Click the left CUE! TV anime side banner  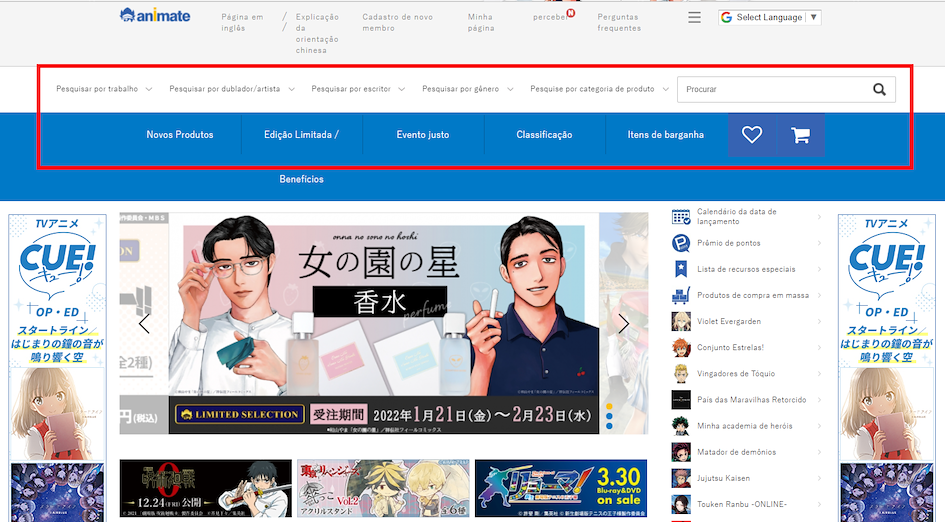coord(57,368)
